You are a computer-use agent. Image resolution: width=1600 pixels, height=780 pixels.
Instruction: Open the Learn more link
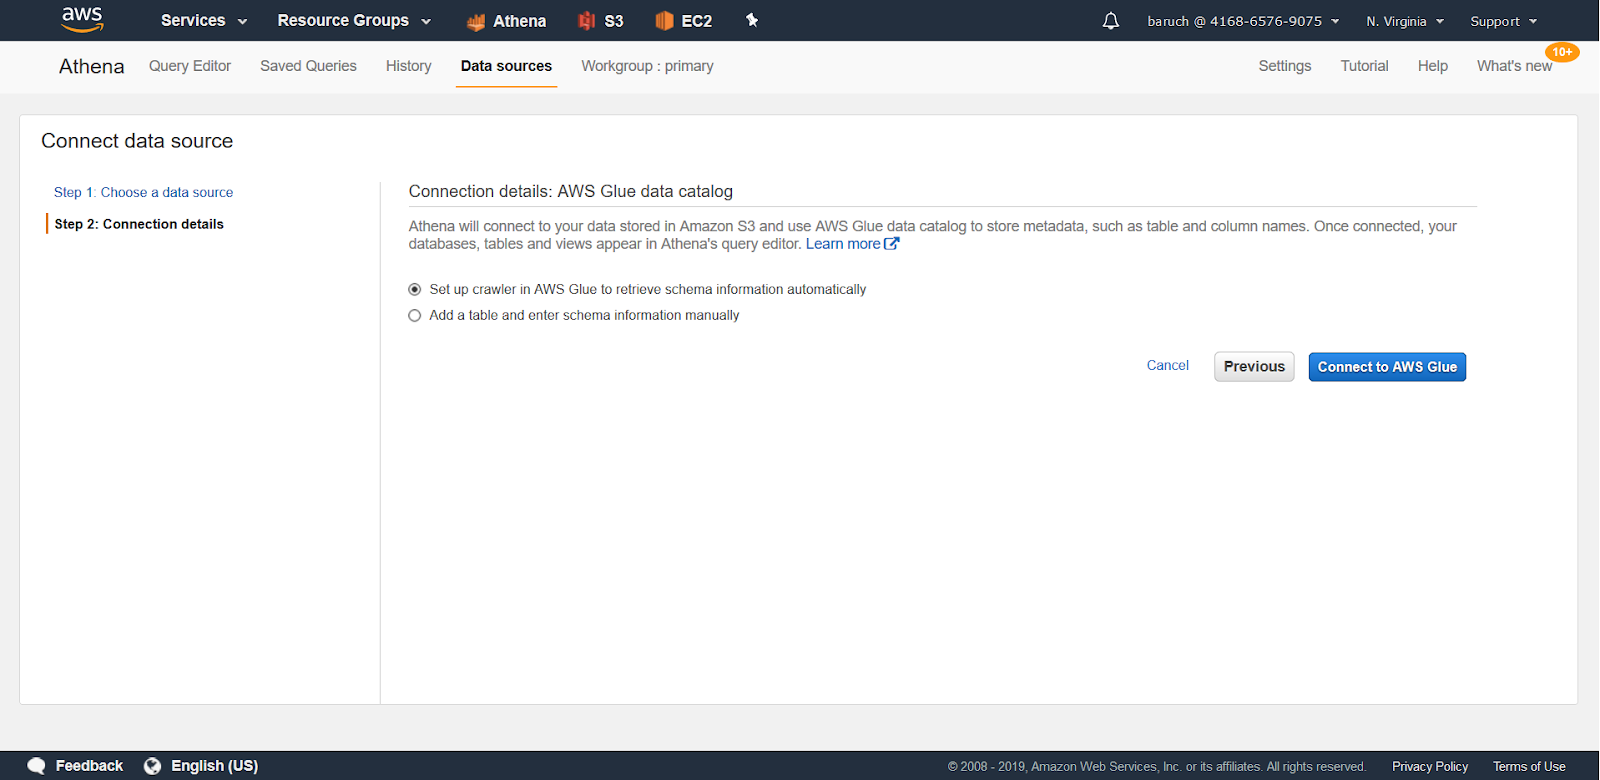tap(843, 244)
